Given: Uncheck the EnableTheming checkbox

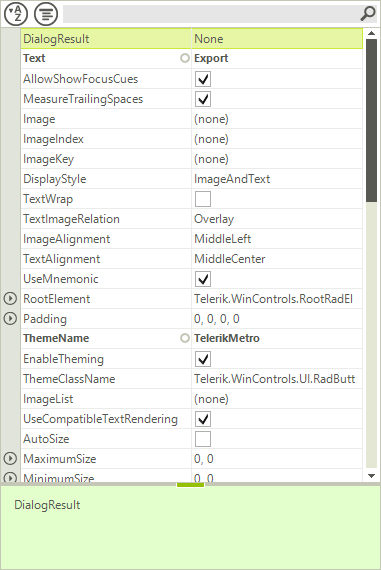Looking at the screenshot, I should 203,359.
